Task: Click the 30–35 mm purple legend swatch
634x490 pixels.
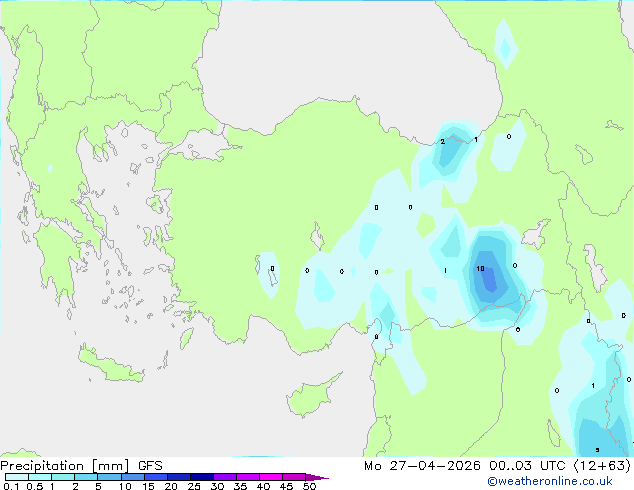Action: coord(225,477)
